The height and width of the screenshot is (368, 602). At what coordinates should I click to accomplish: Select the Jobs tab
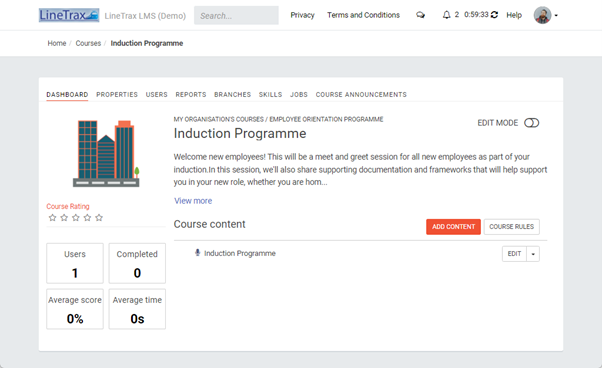[299, 94]
